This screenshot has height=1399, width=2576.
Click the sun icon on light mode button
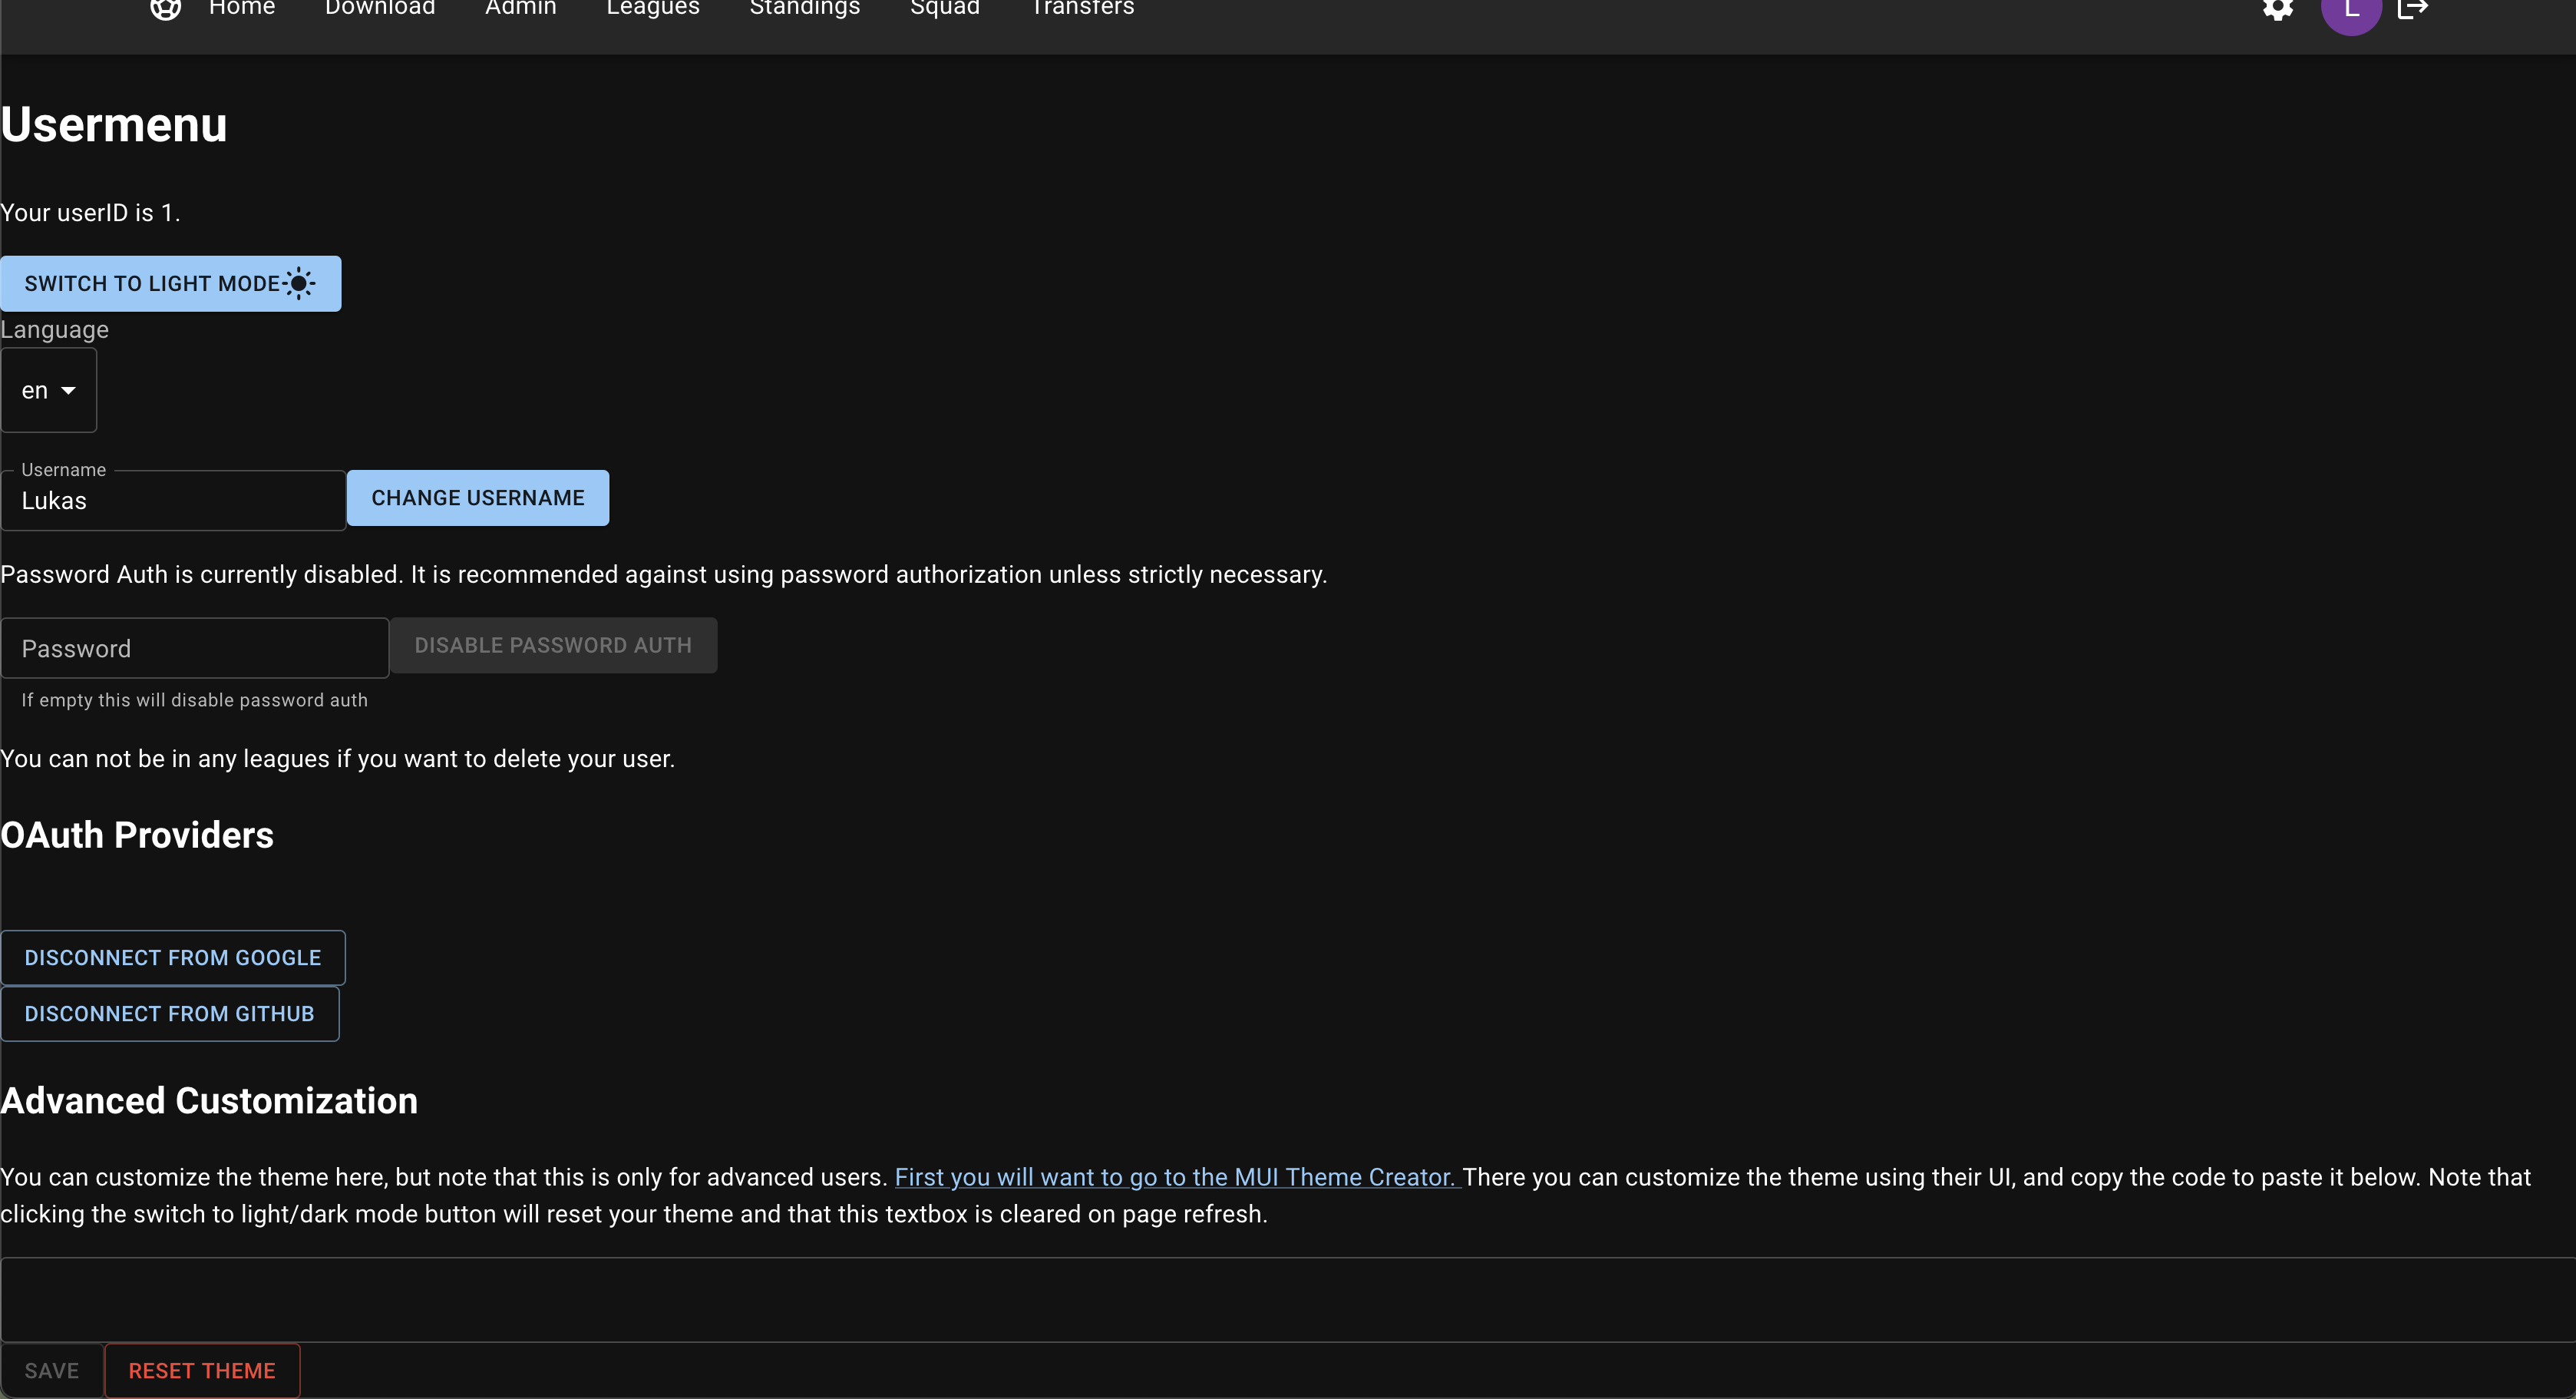299,284
